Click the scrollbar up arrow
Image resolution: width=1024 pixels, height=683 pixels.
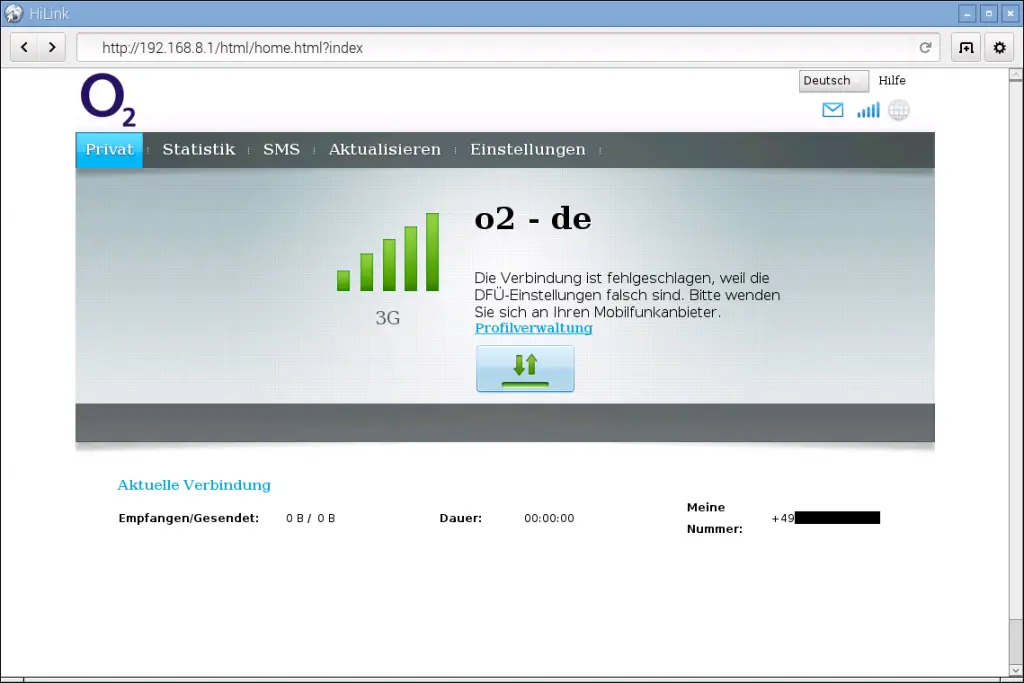pos(1016,75)
